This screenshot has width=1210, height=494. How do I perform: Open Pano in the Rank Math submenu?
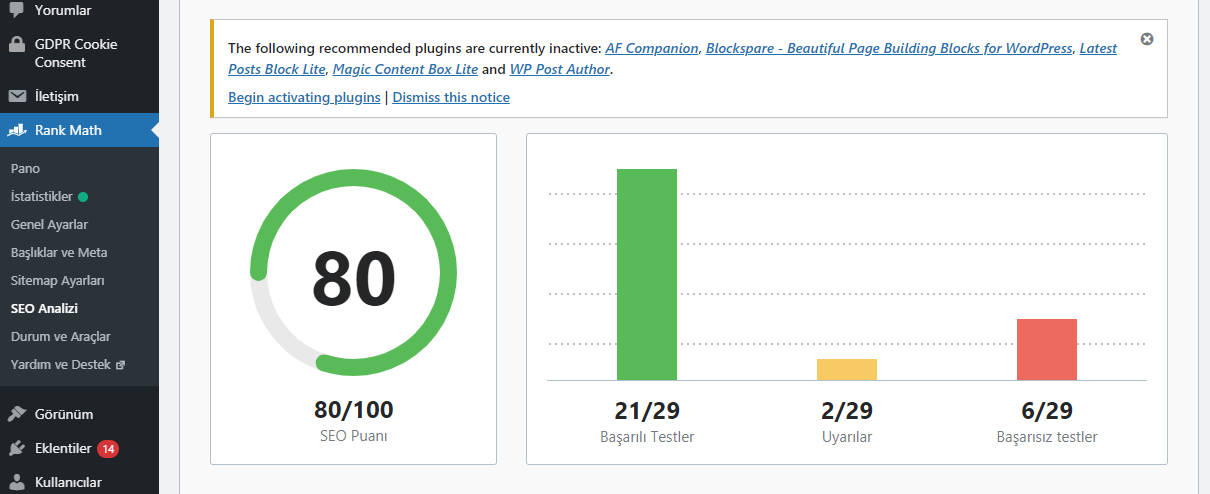click(x=25, y=169)
